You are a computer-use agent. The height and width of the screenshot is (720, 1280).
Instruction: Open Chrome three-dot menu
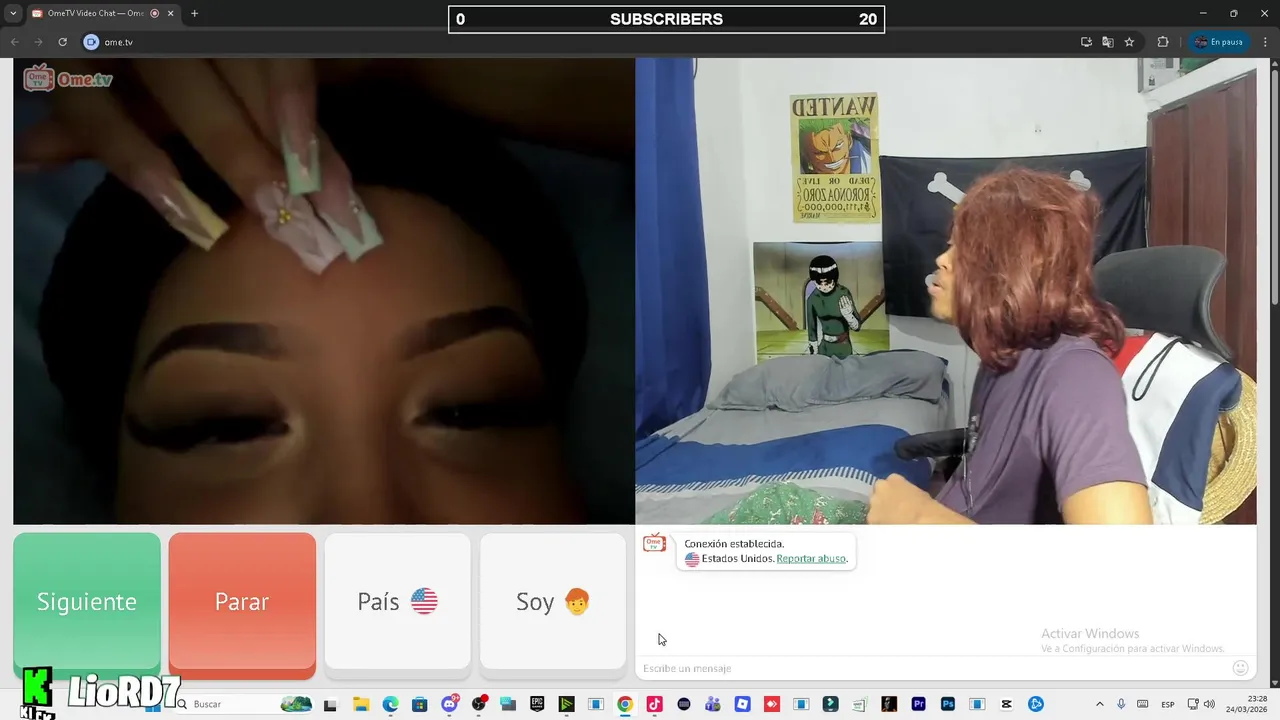click(1264, 42)
